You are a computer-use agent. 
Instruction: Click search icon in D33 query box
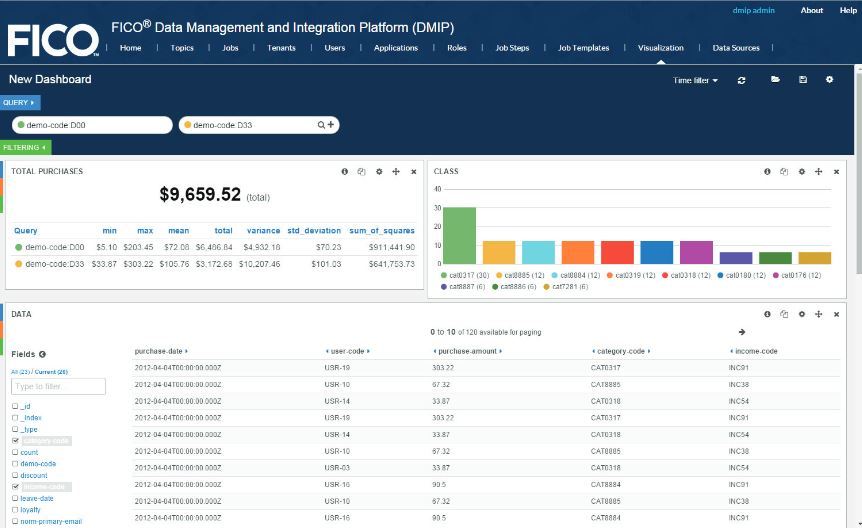point(322,125)
